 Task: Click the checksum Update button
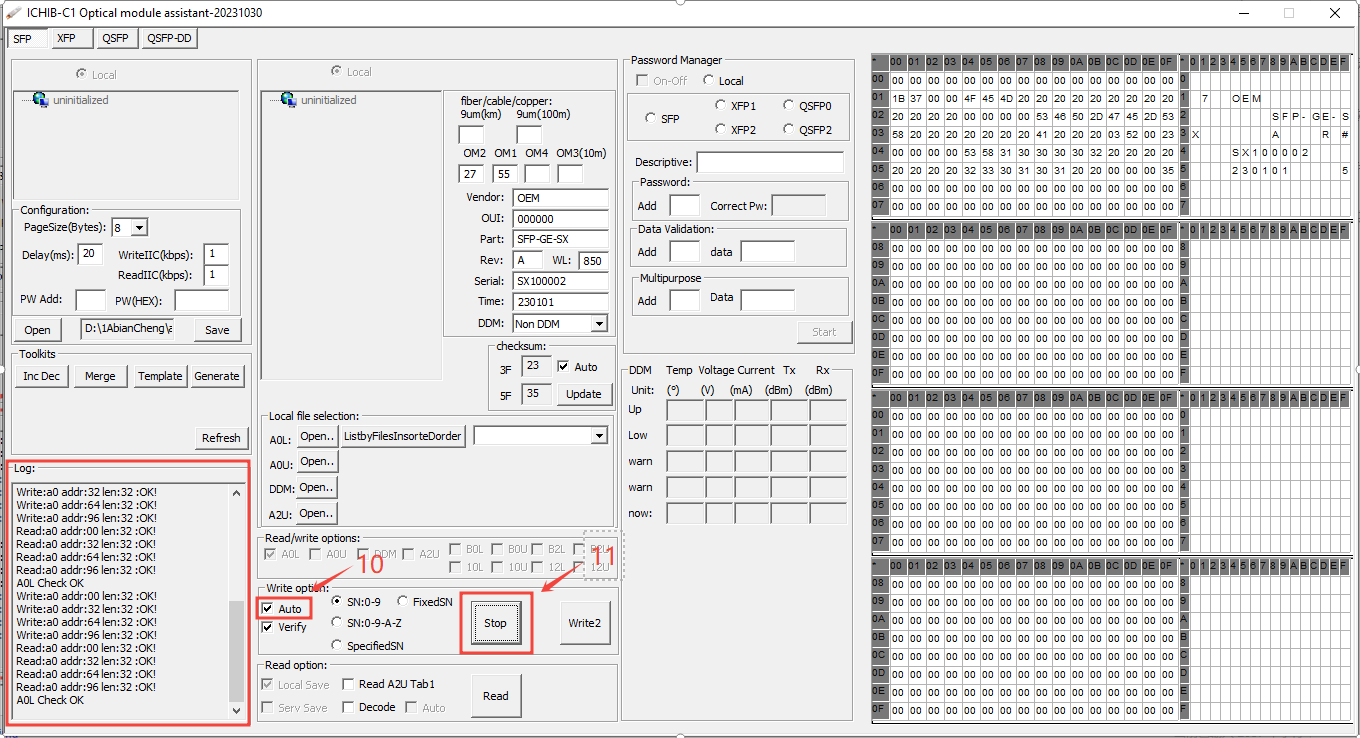pos(583,394)
